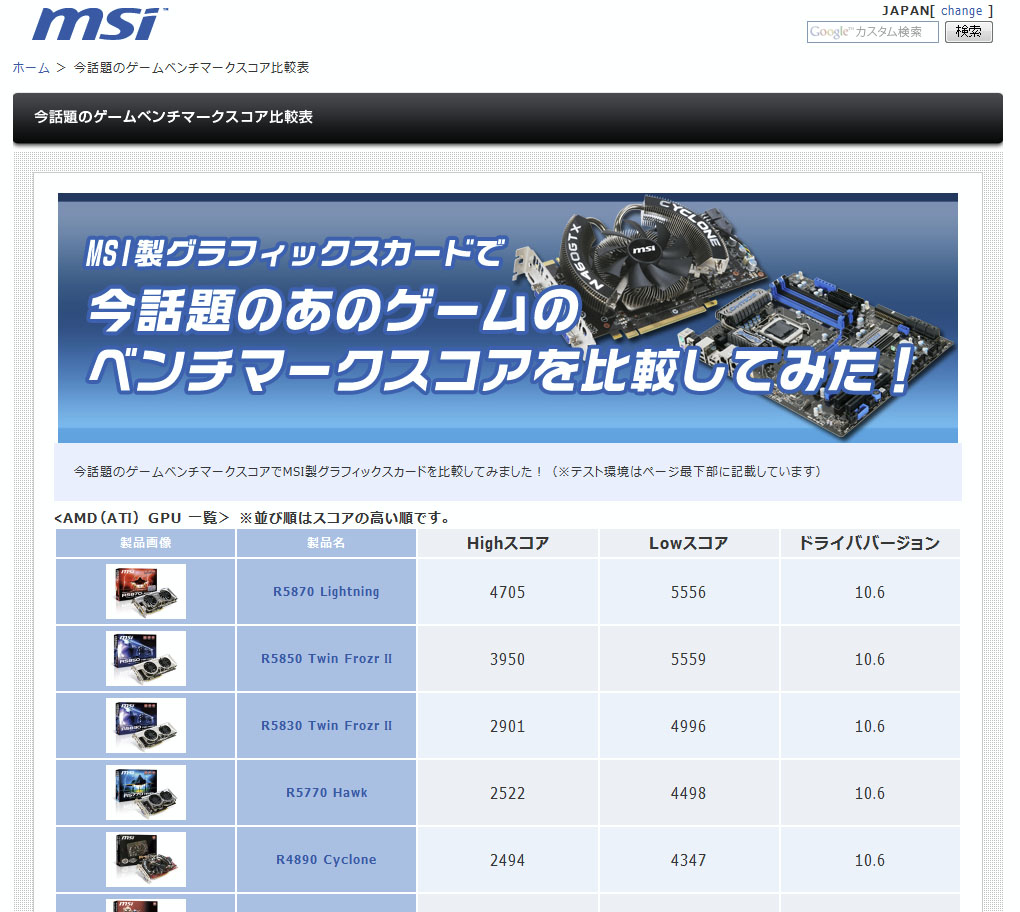Open R5850 Twin Frozr II product thumbnail

(146, 658)
